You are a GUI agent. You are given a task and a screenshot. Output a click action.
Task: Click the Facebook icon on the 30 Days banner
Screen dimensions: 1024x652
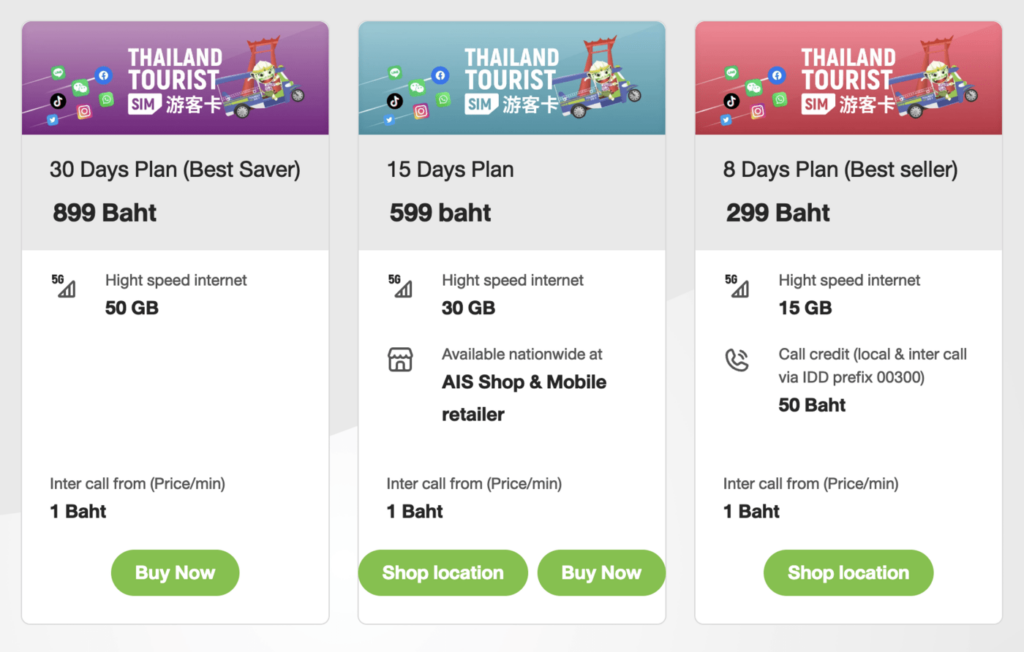[x=103, y=75]
